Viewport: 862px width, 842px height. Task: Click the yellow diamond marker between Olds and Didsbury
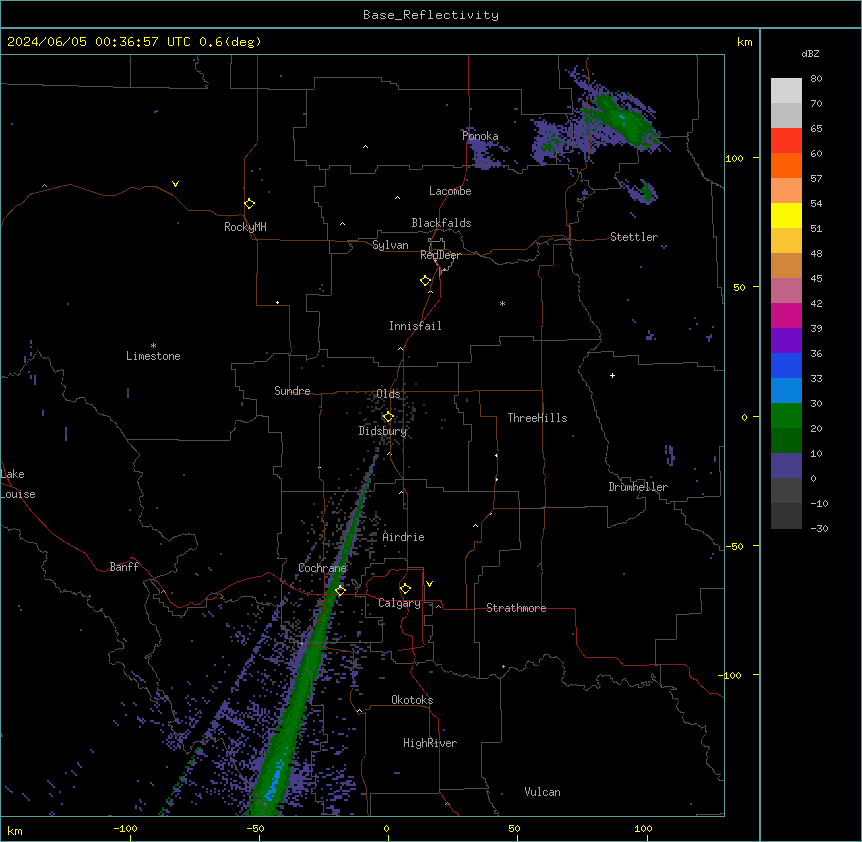pos(388,417)
